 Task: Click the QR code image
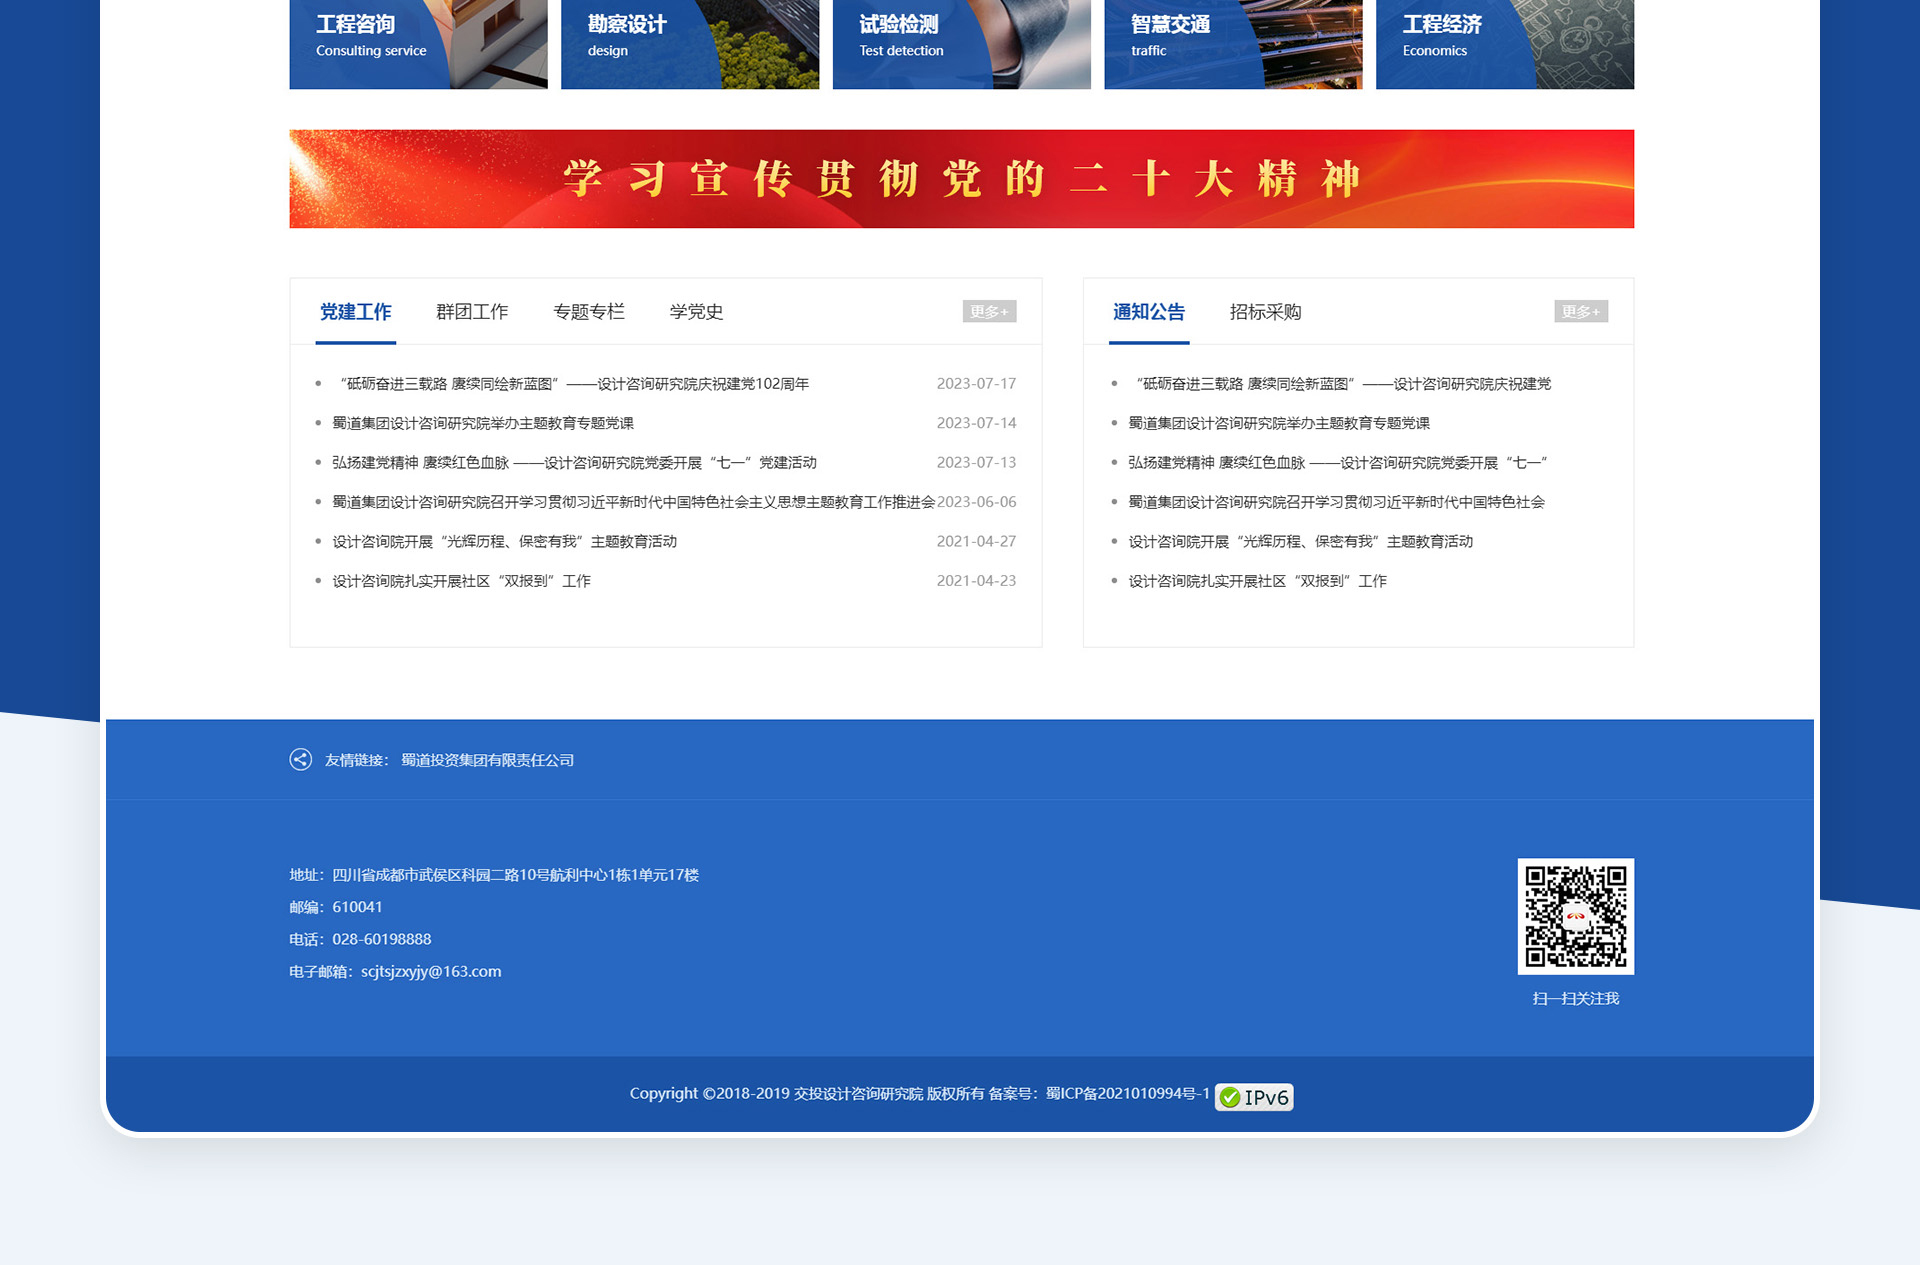(x=1575, y=916)
